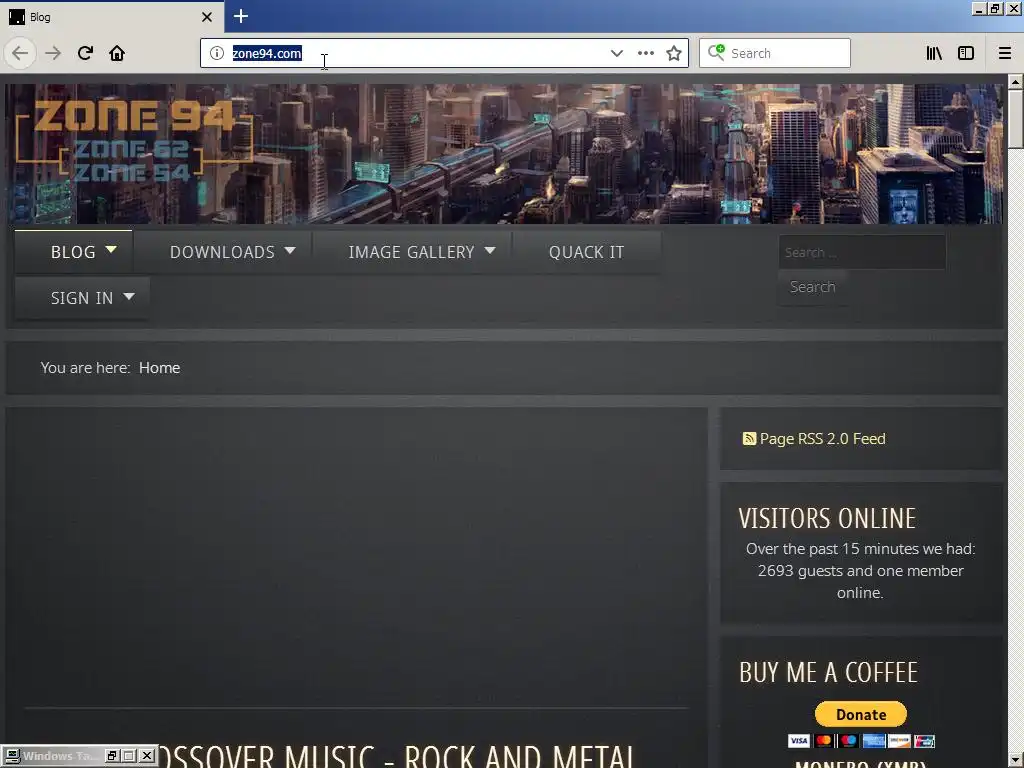The width and height of the screenshot is (1024, 768).
Task: Open address bar history dropdown
Action: pos(616,53)
